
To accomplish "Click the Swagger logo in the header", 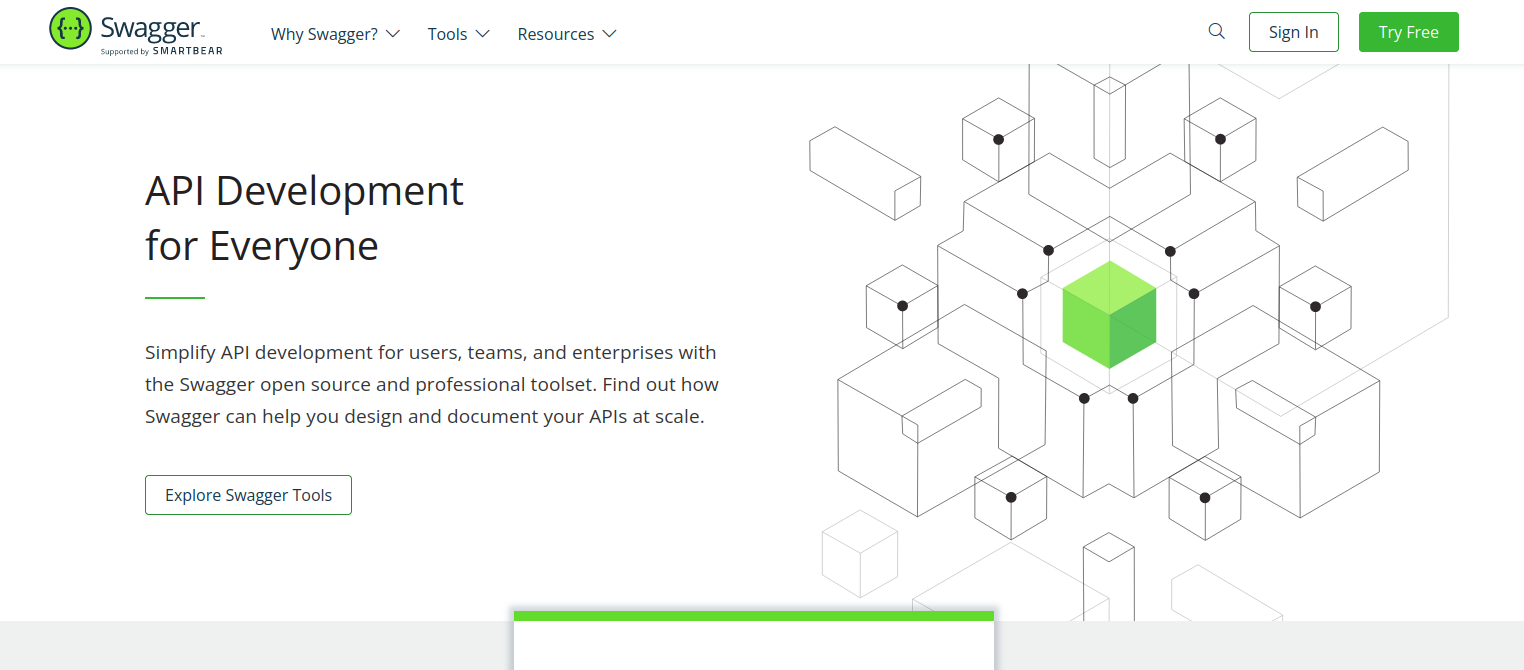I will (136, 32).
